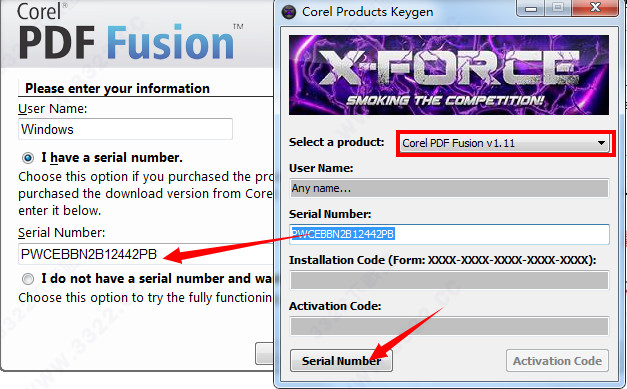Image resolution: width=627 pixels, height=389 pixels.
Task: Focus the keygen User Name field showing 'Any name...'
Action: click(449, 188)
